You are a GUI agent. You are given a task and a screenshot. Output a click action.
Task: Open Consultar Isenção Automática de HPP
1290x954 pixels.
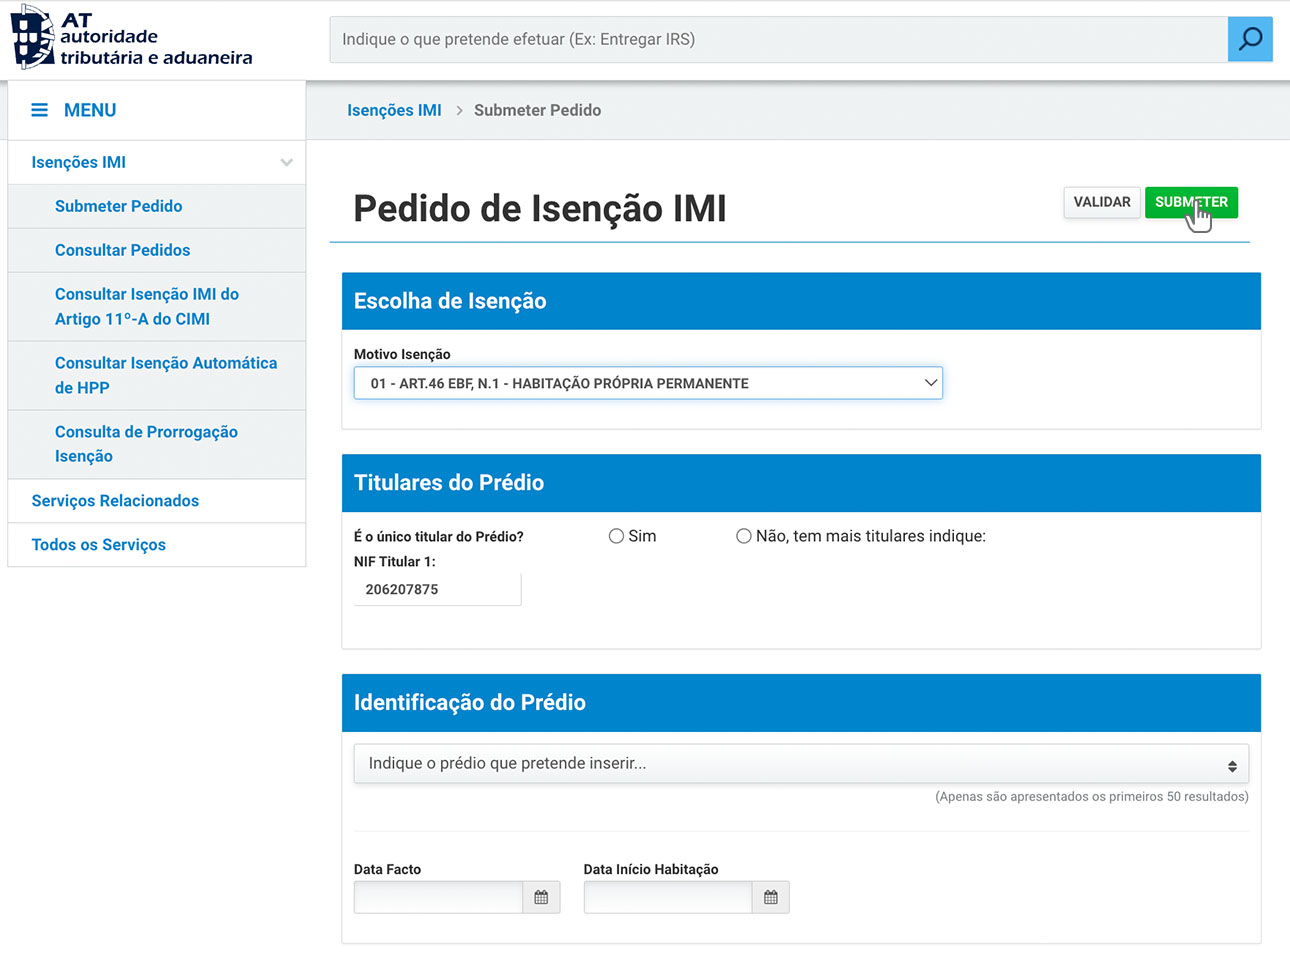(x=165, y=375)
